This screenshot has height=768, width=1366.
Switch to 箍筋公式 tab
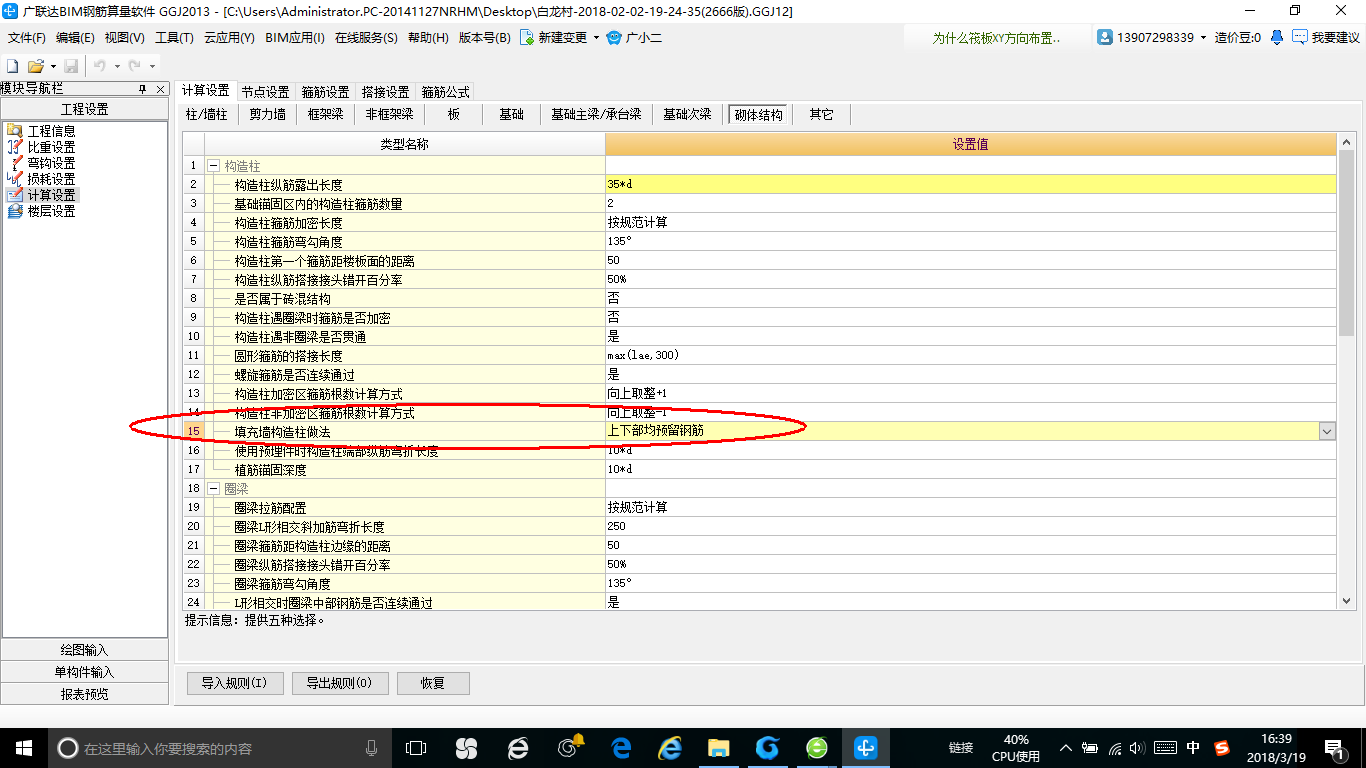pos(446,91)
